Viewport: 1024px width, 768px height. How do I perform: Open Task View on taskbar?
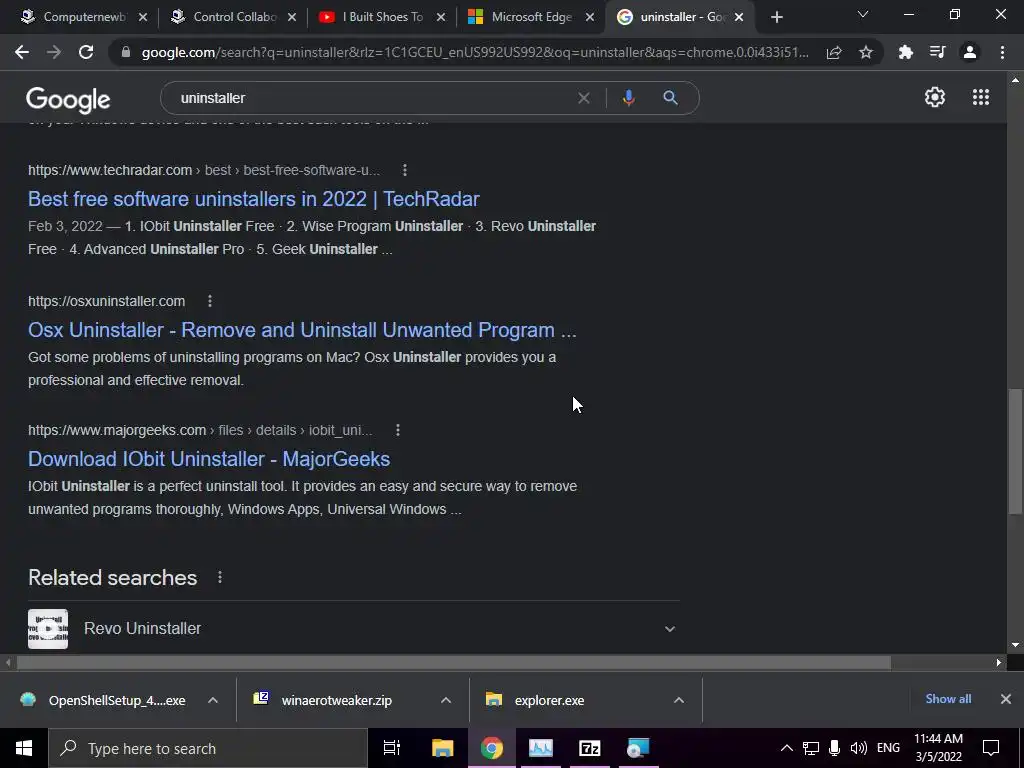pos(391,748)
